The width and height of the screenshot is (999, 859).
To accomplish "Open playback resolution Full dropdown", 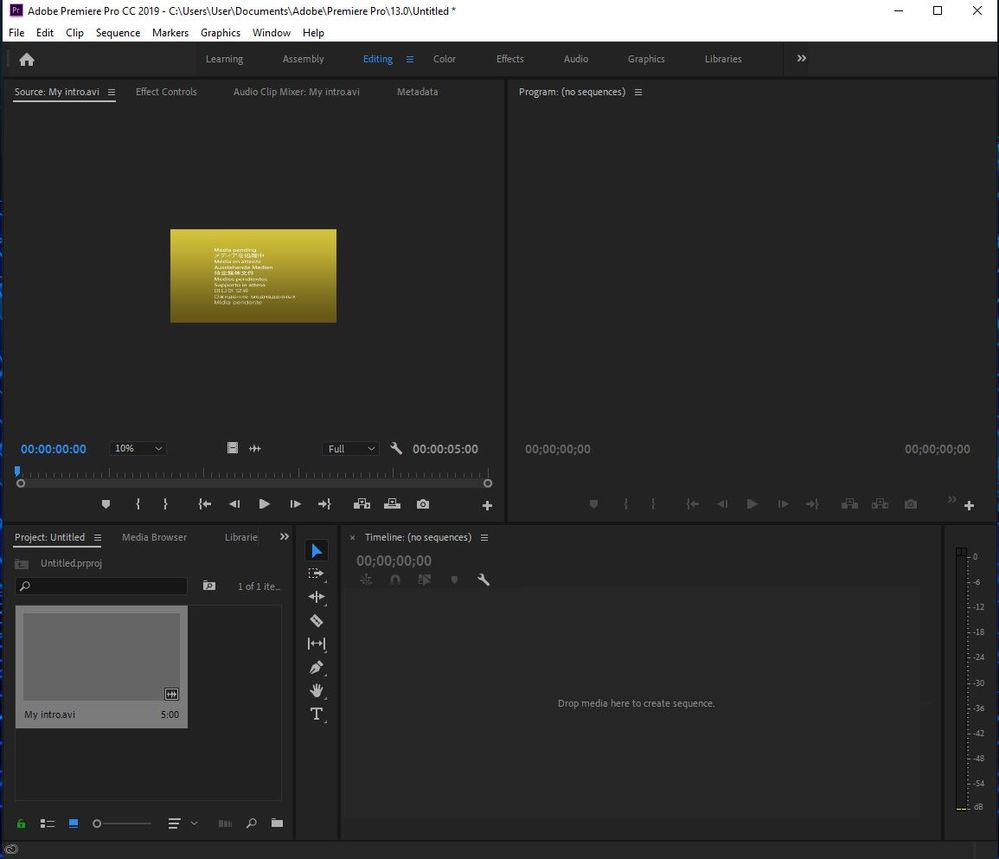I will [350, 449].
